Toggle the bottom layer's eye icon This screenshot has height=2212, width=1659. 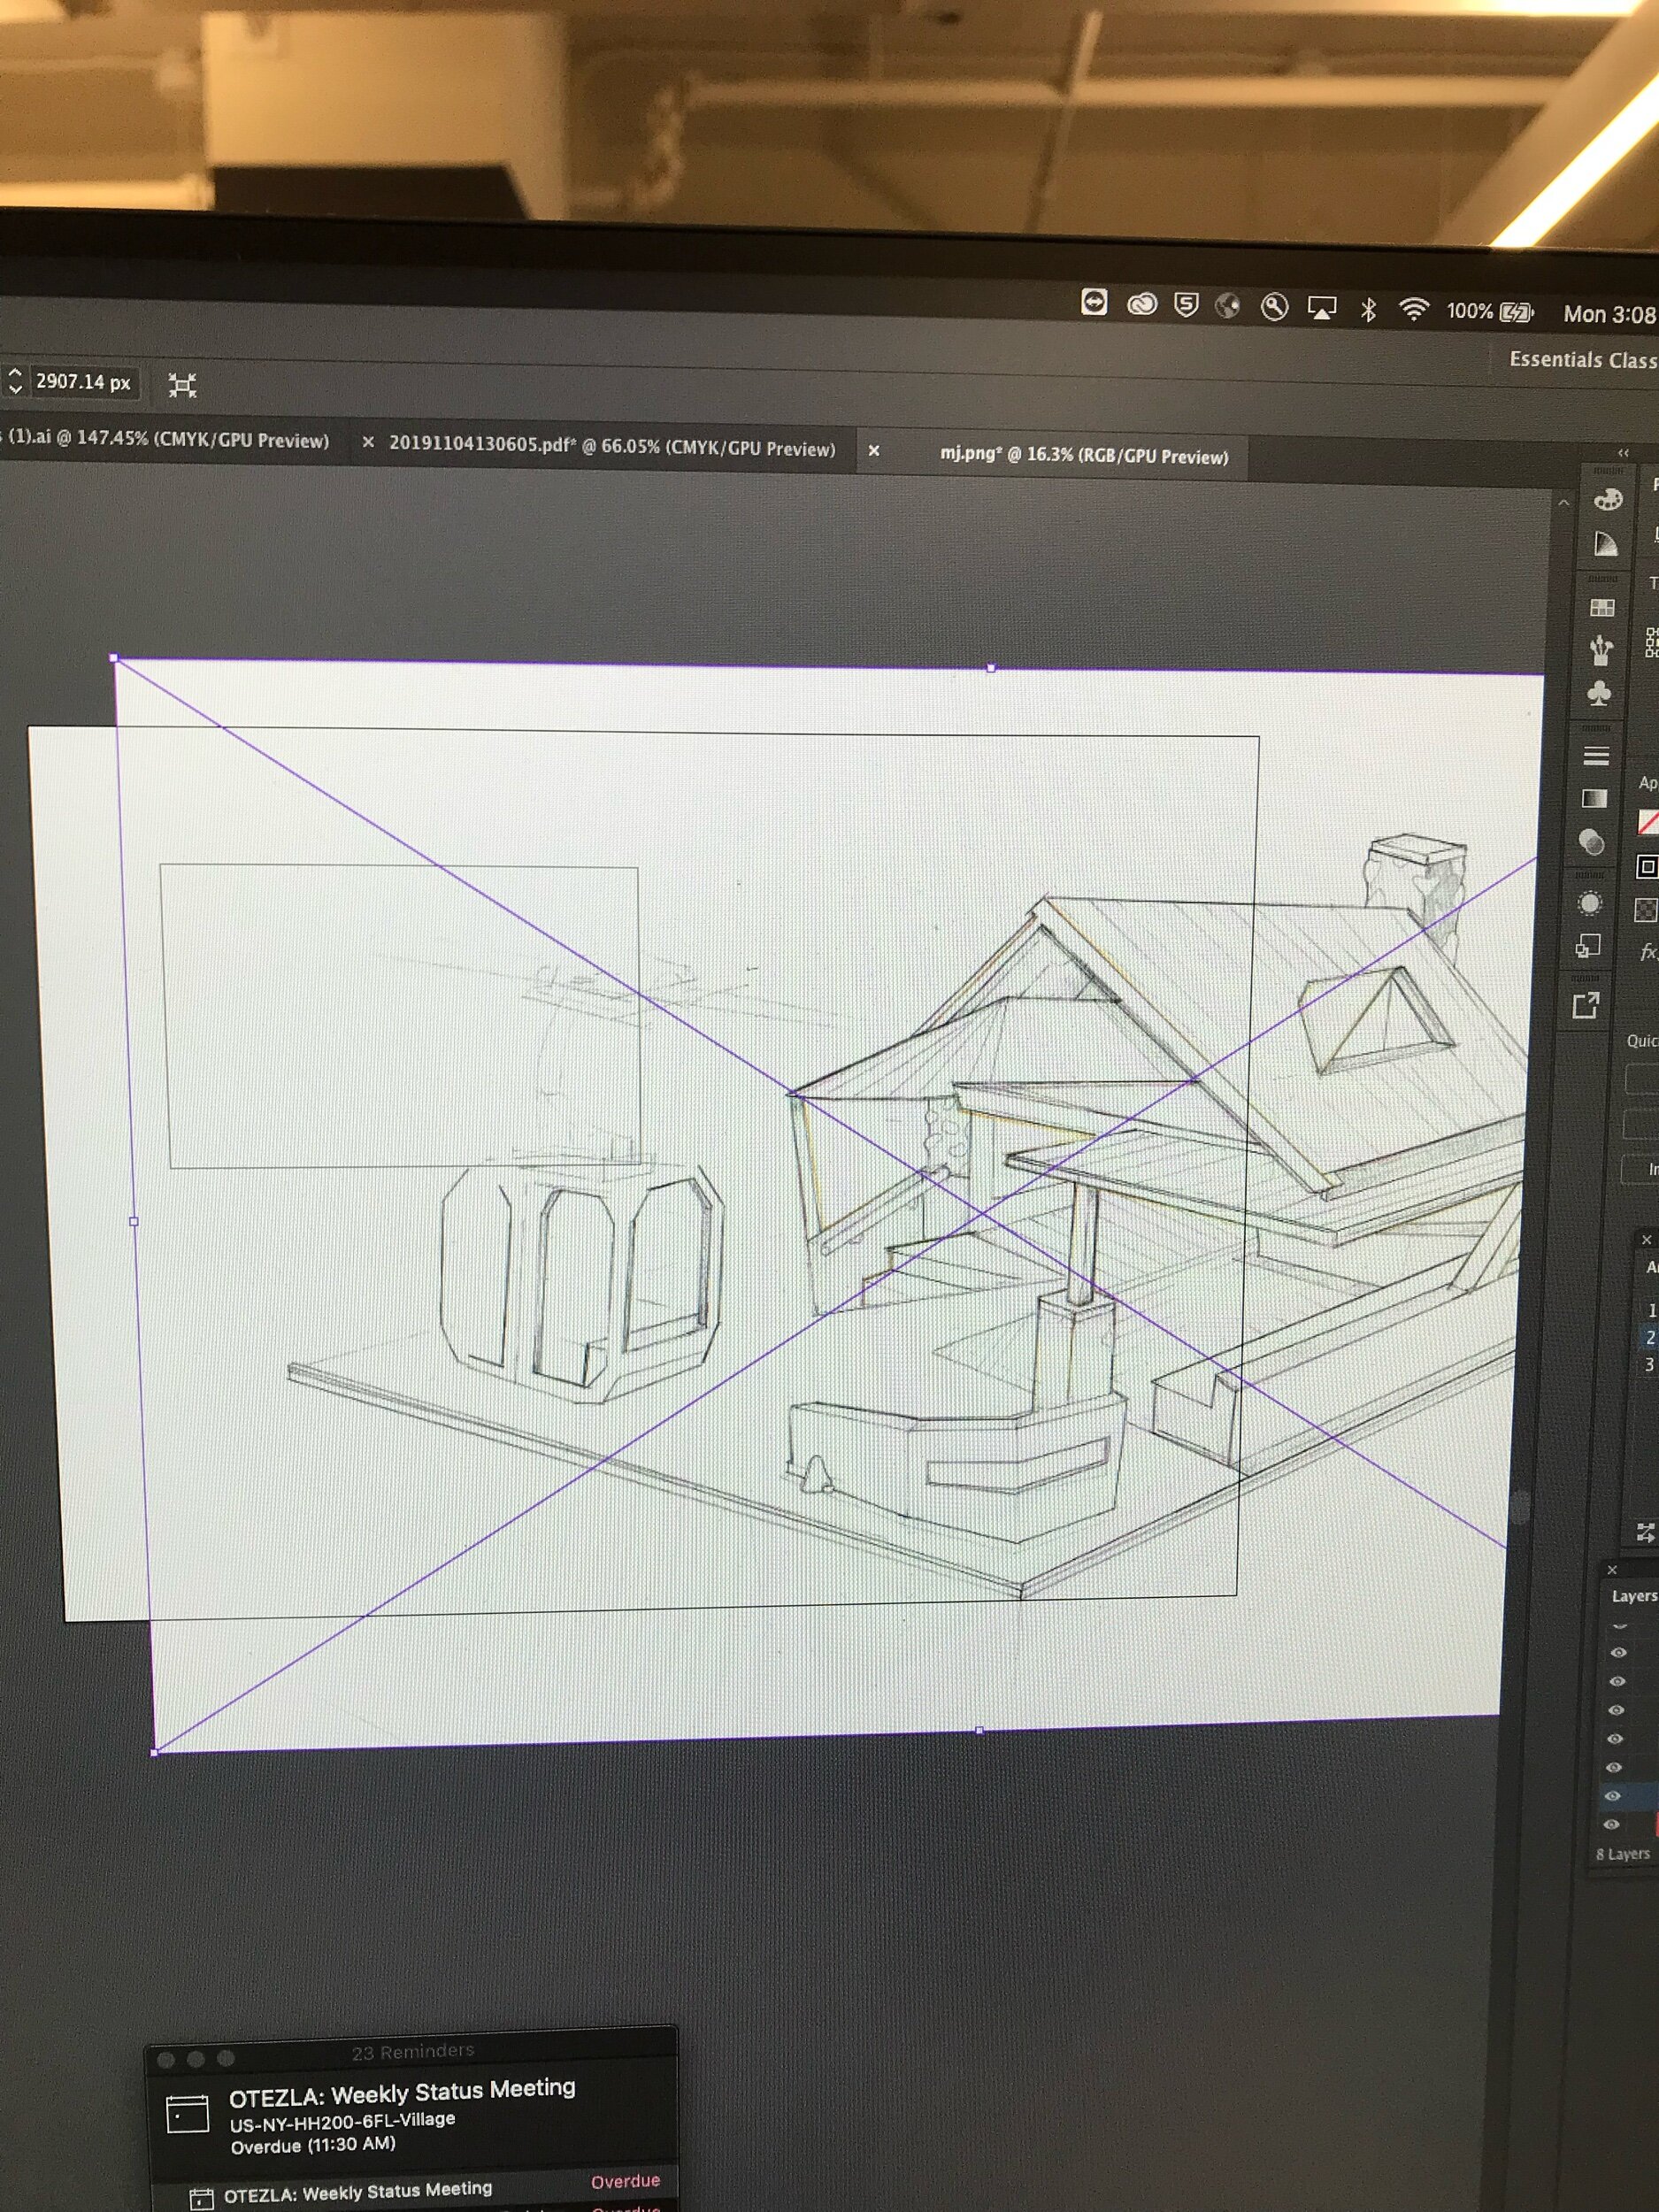[1611, 1825]
